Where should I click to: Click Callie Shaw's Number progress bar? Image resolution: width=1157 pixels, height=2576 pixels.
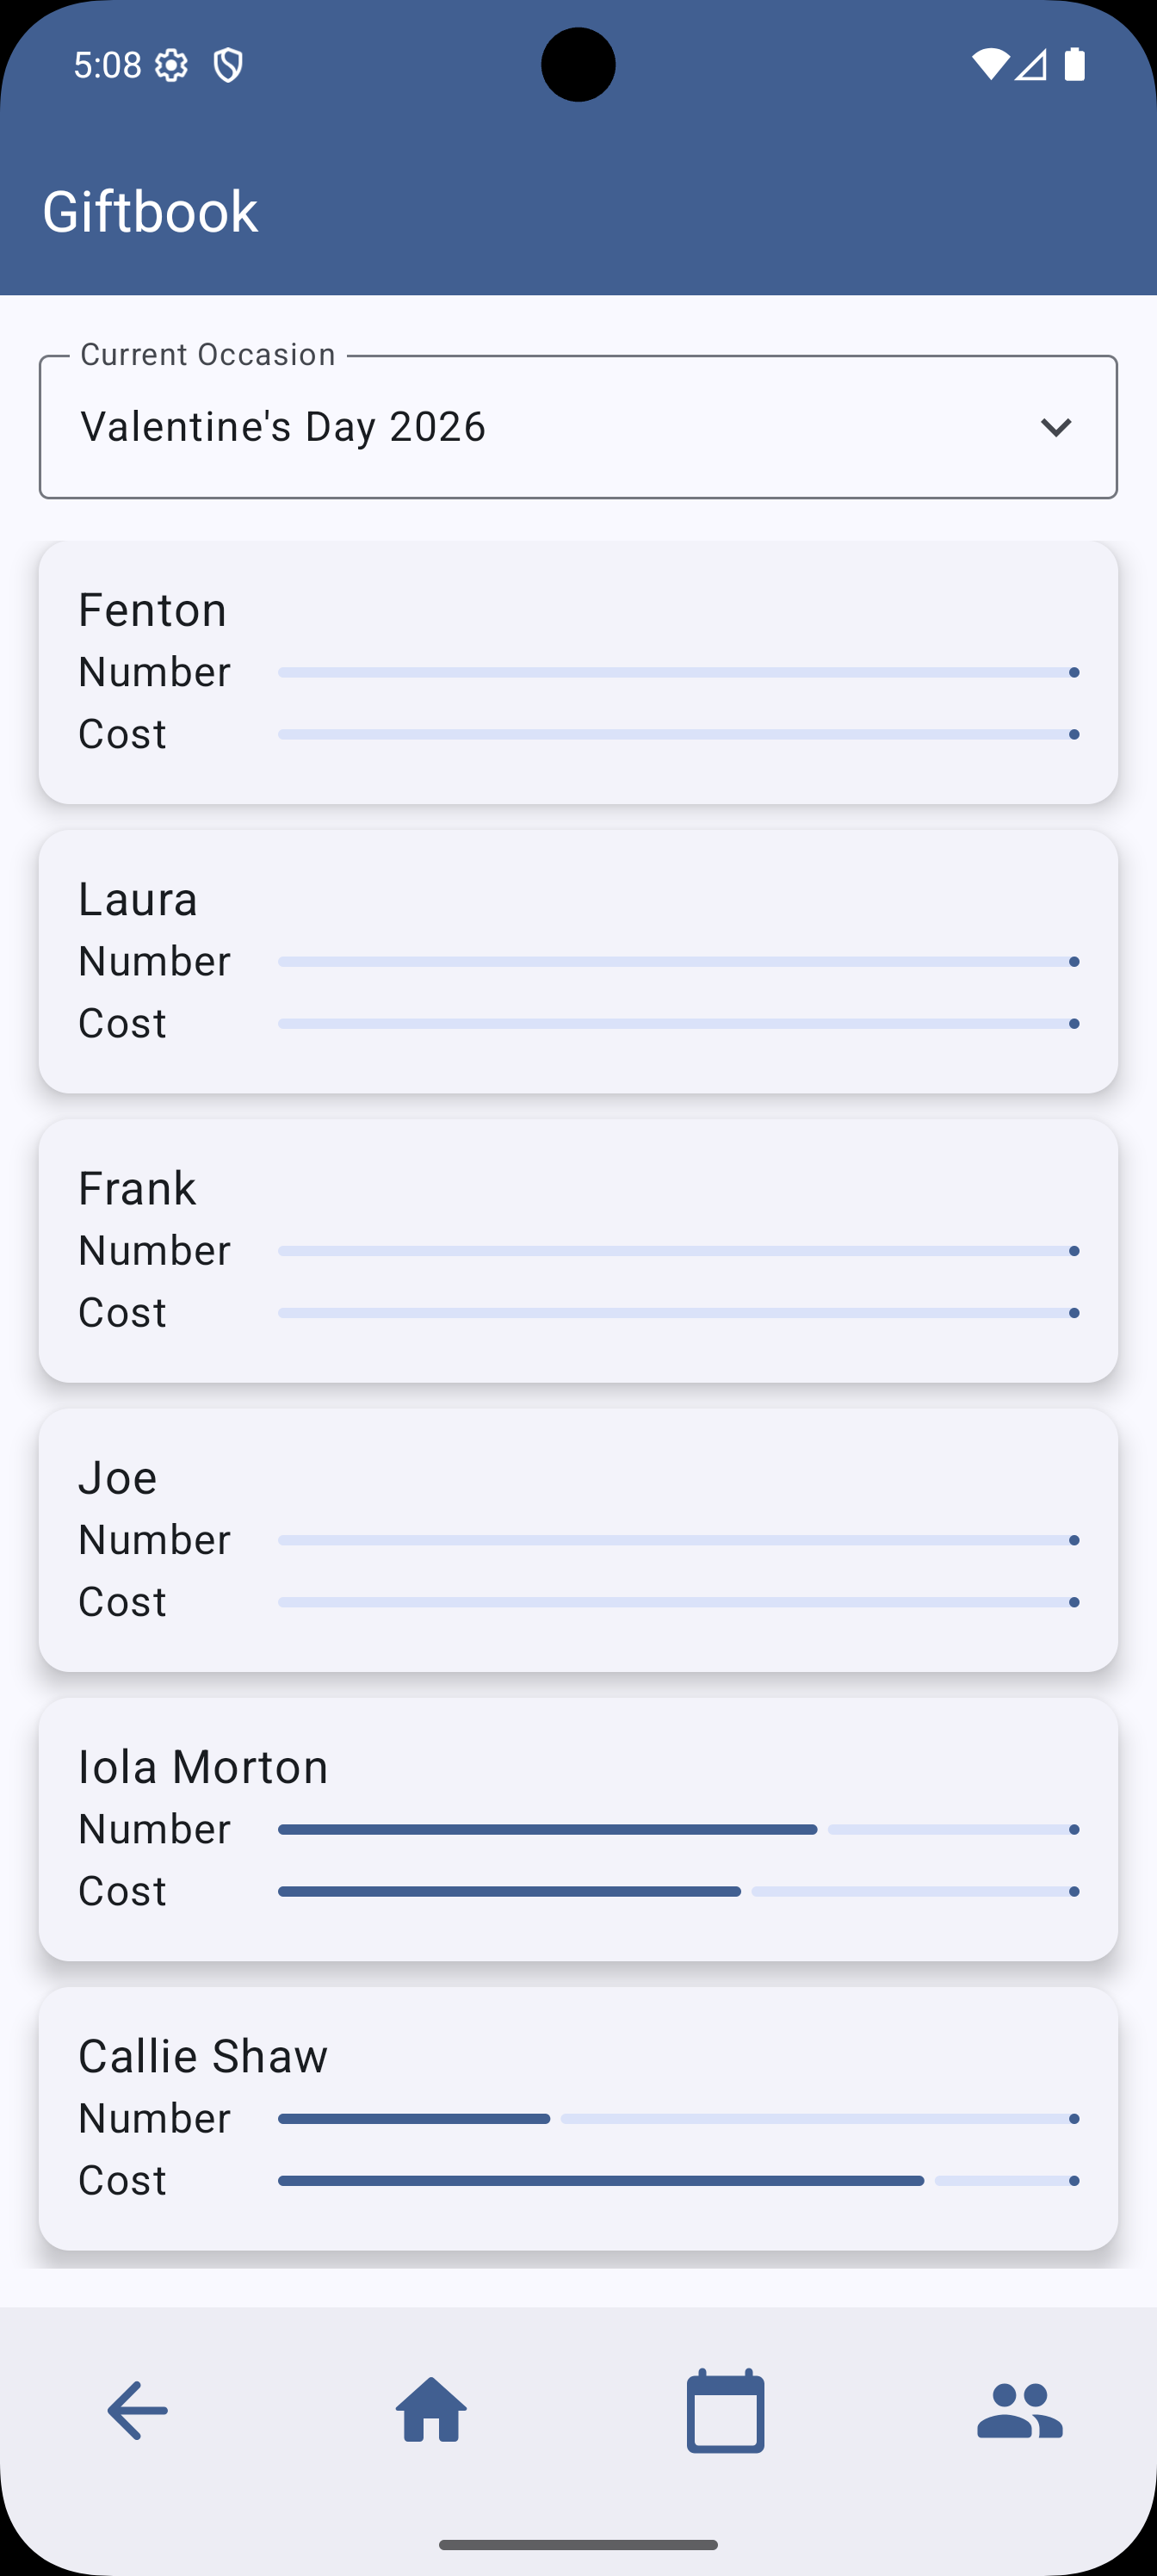click(x=678, y=2118)
